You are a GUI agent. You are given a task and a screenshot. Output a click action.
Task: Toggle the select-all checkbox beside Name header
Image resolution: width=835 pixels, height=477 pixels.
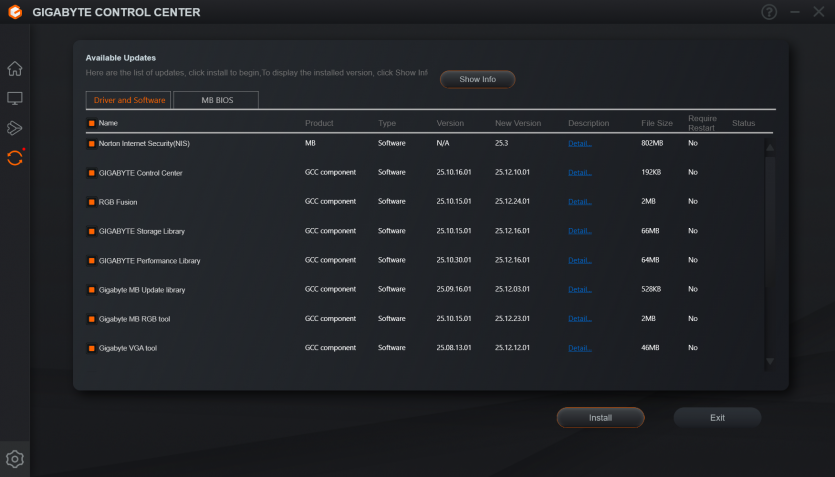(x=91, y=123)
